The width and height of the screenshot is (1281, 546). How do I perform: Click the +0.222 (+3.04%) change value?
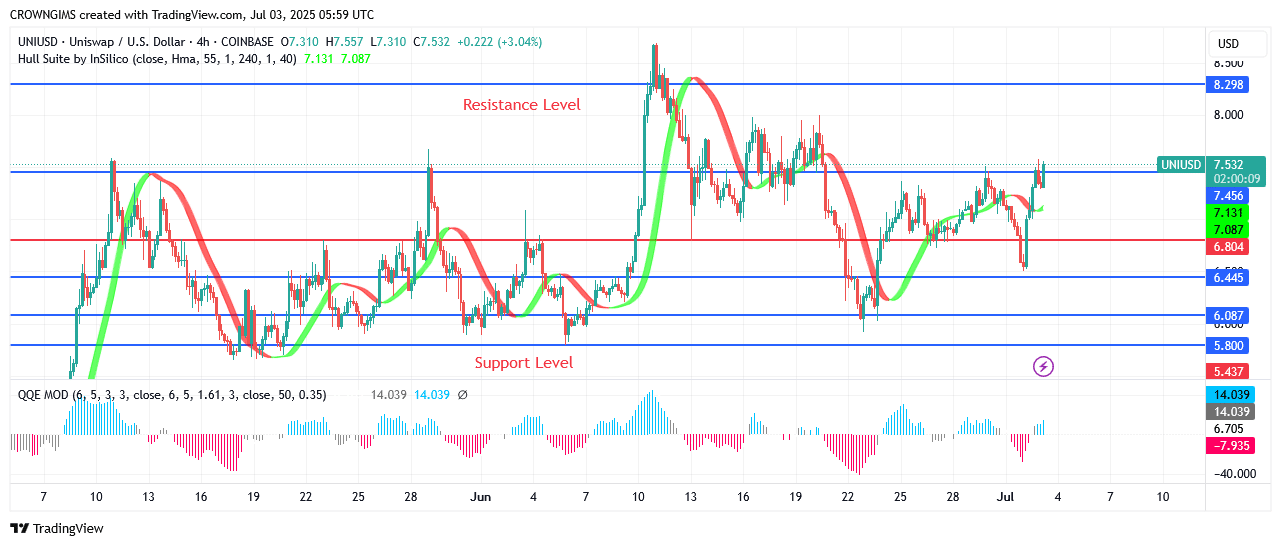(x=501, y=42)
